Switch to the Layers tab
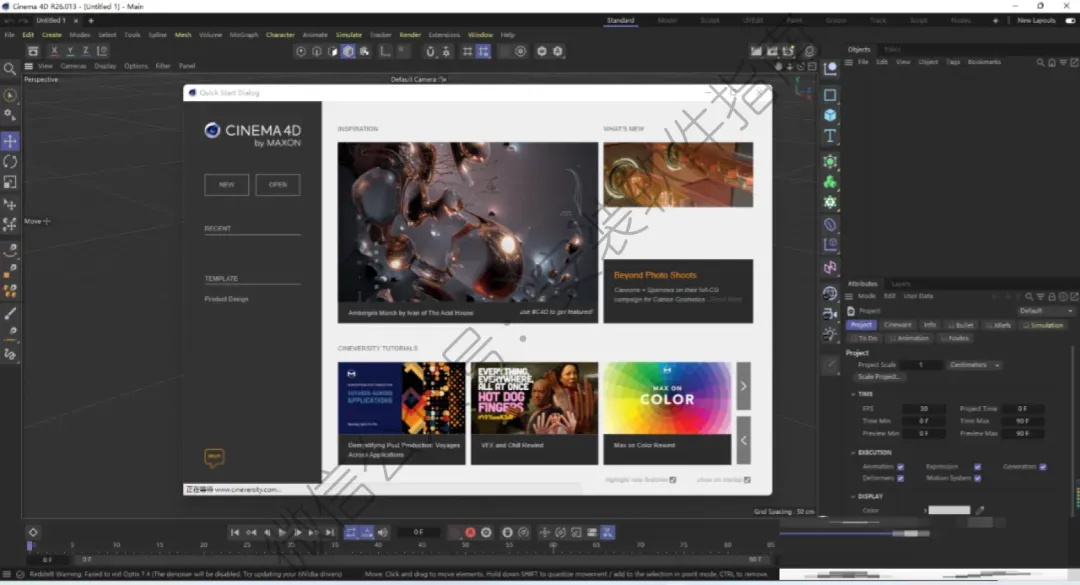 (x=901, y=284)
